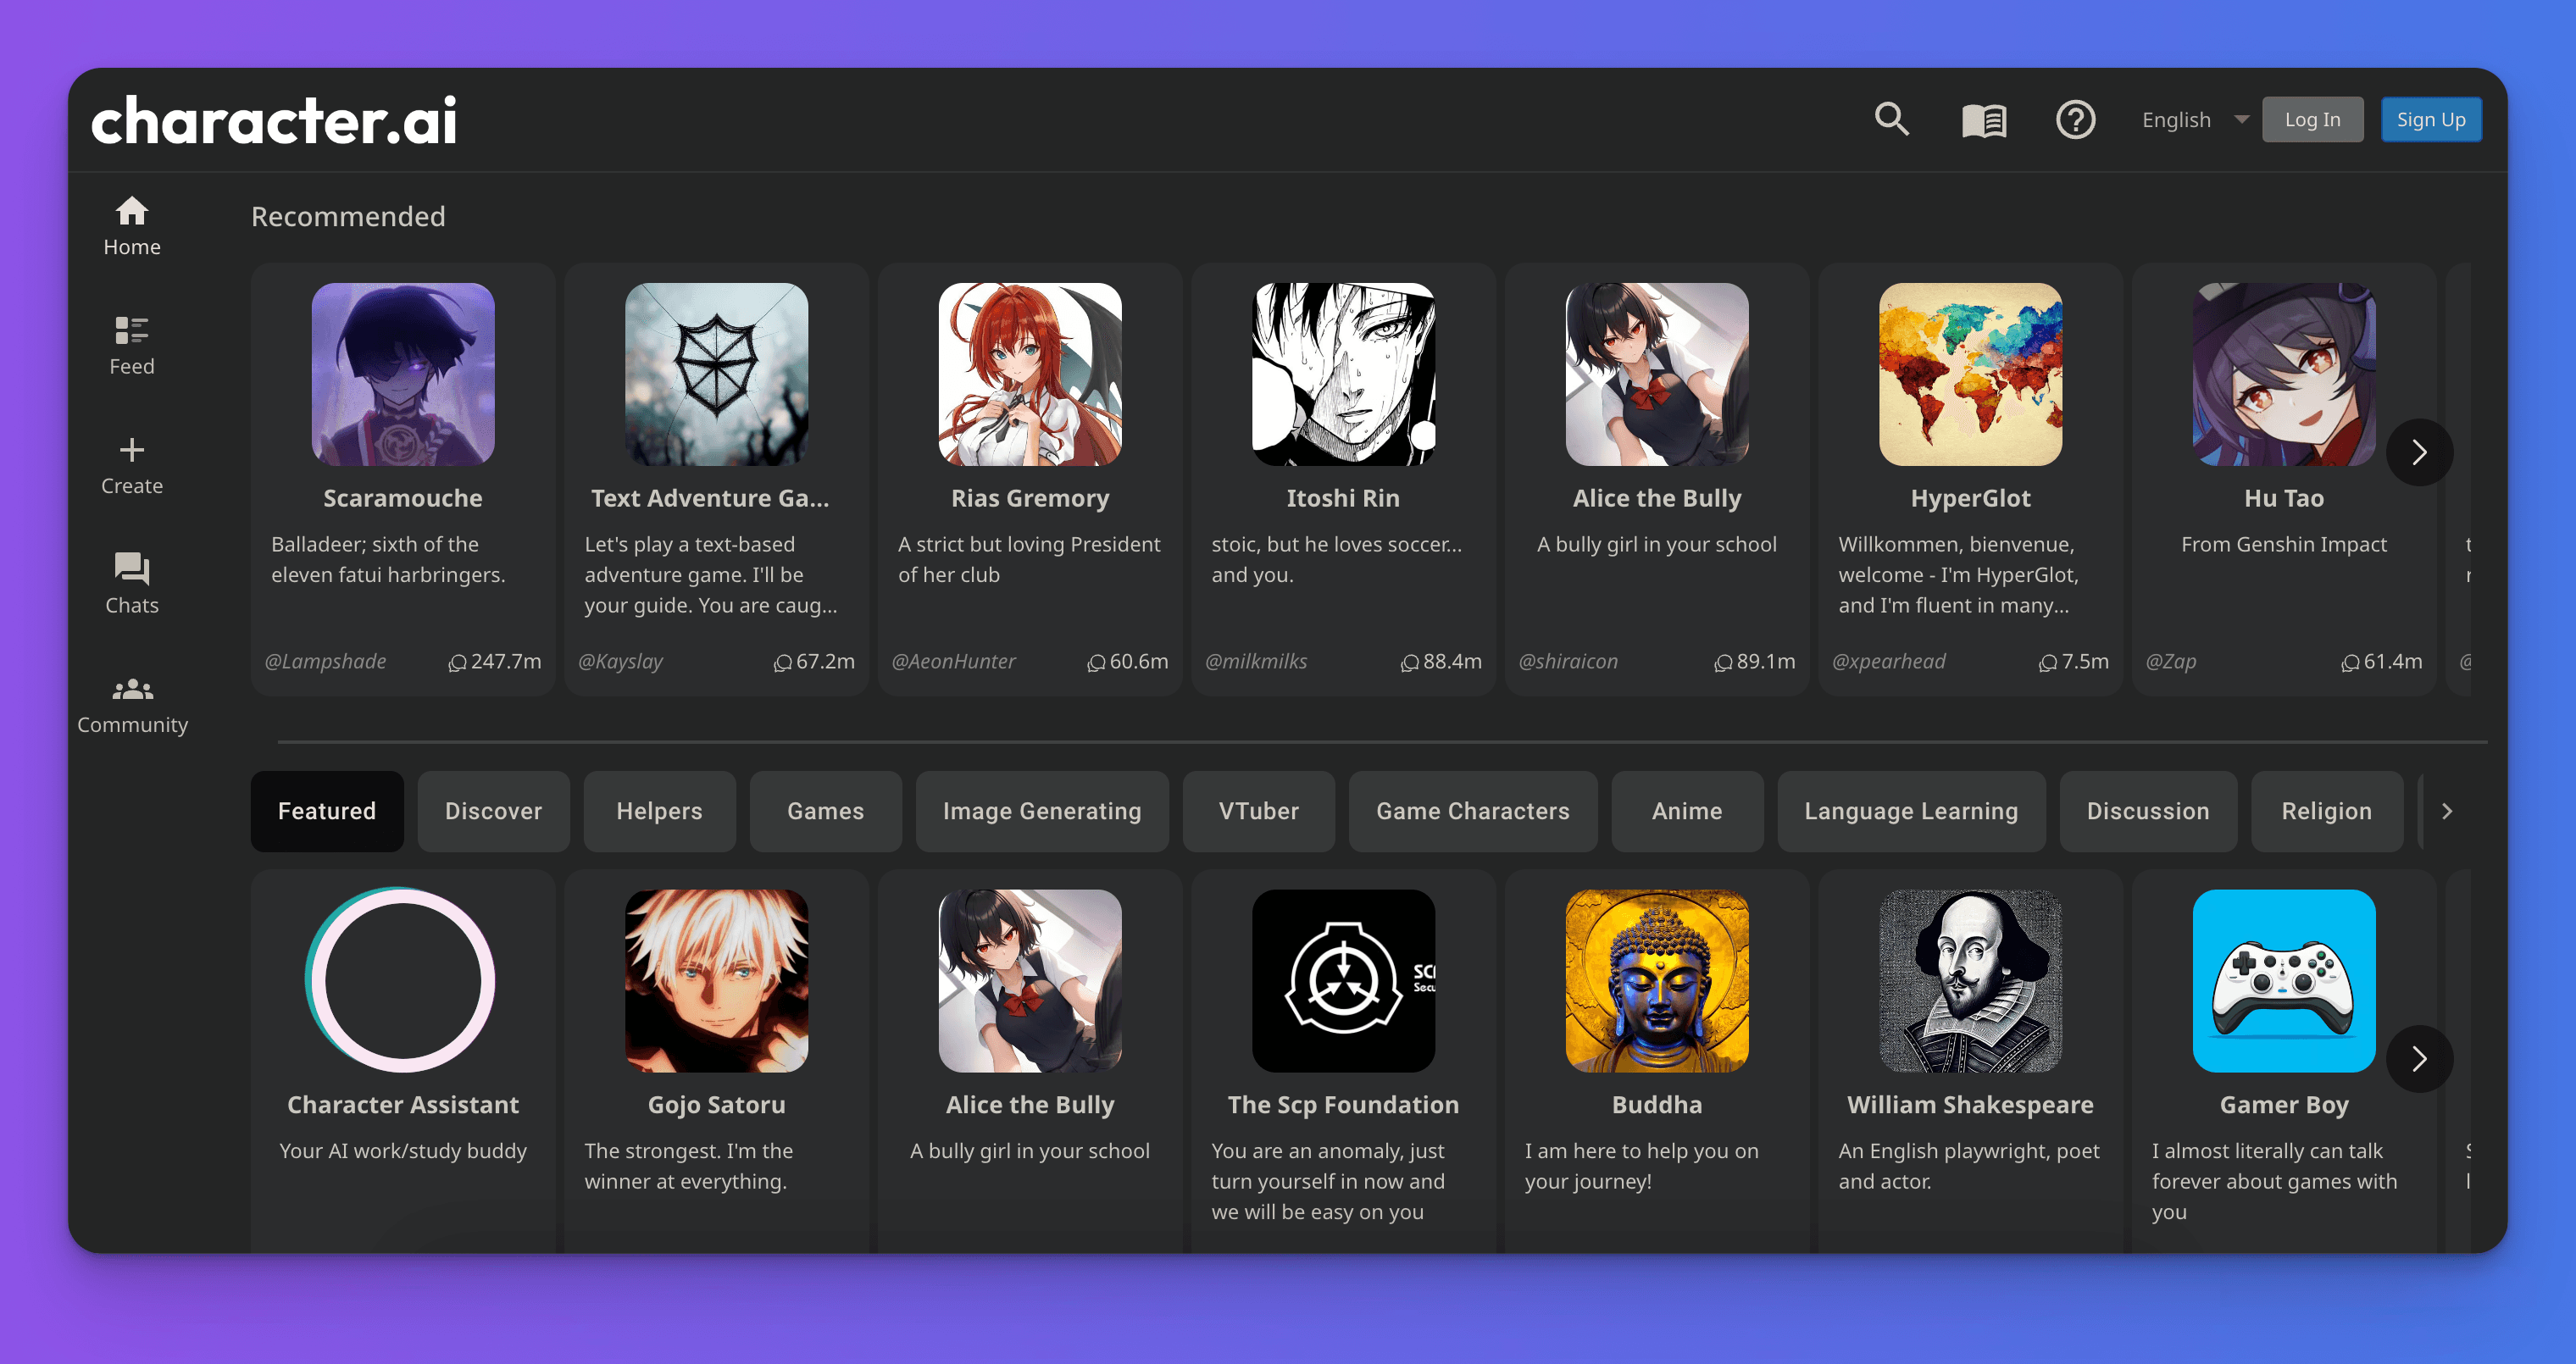Open the book guide icon
Viewport: 2576px width, 1364px height.
(x=1983, y=121)
